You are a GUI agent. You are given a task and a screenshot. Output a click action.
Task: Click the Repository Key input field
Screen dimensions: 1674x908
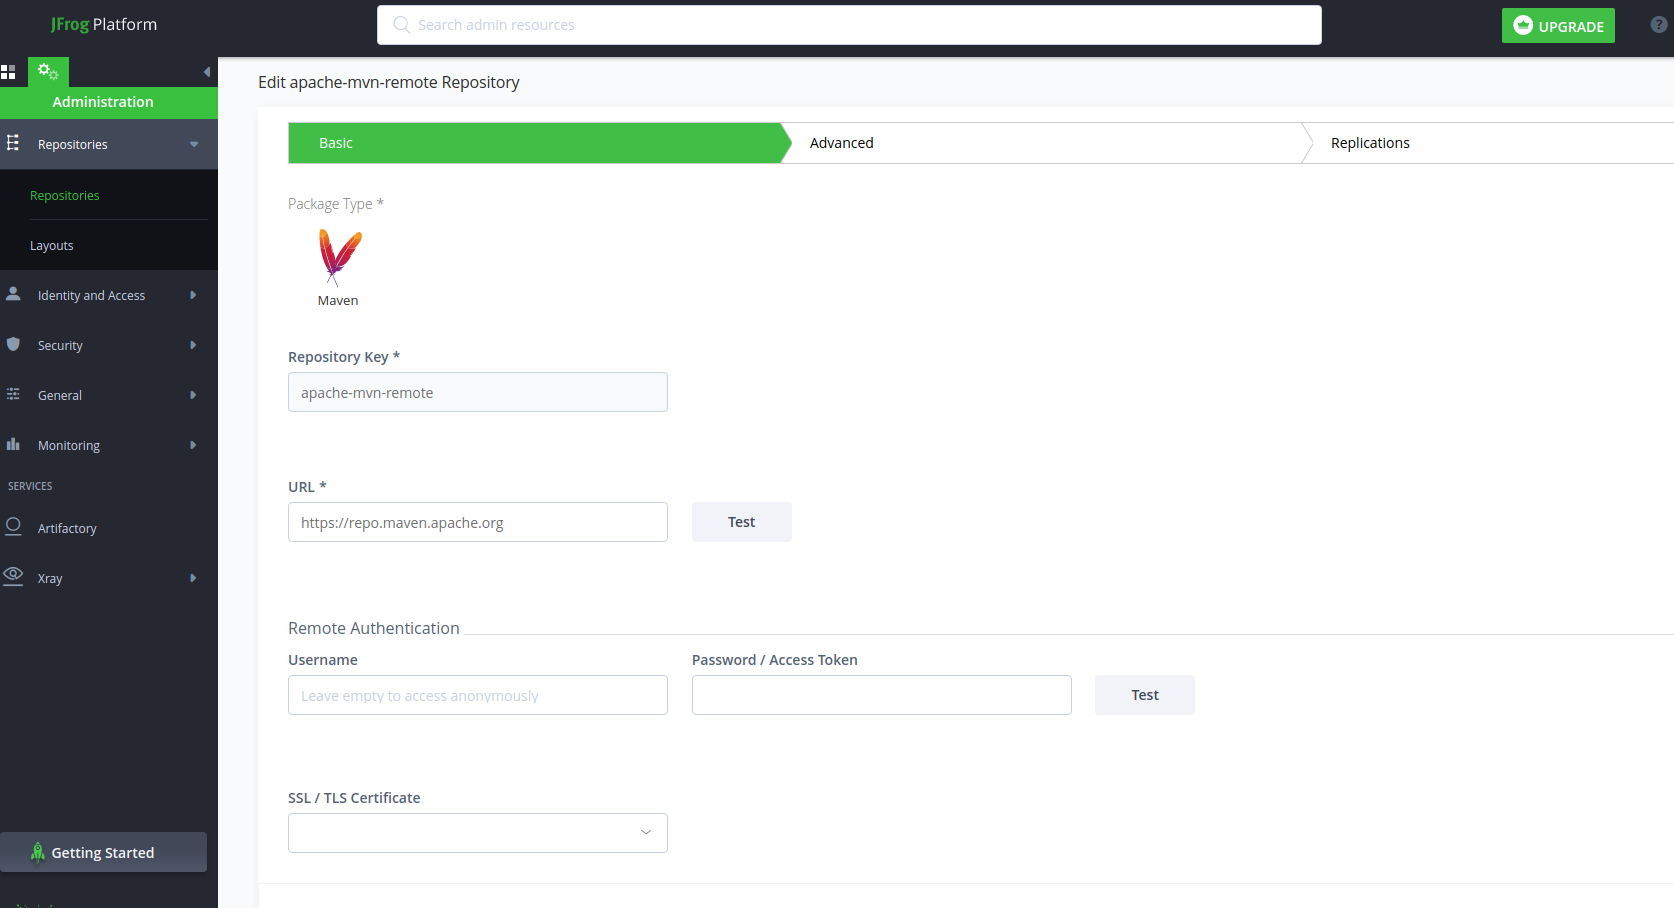[478, 392]
